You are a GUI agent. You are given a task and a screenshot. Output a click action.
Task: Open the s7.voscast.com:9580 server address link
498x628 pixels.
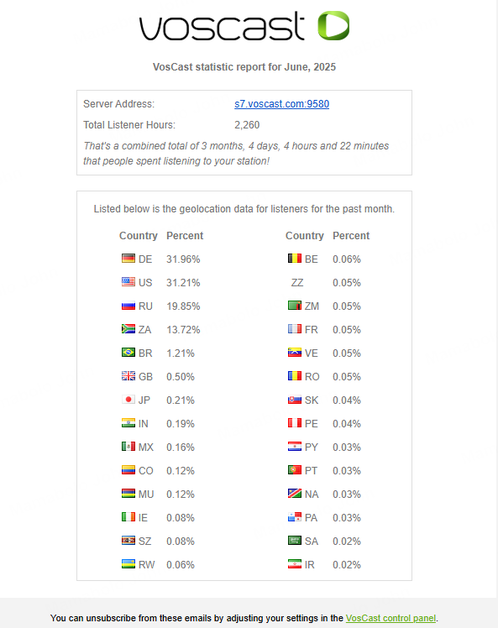[x=282, y=104]
